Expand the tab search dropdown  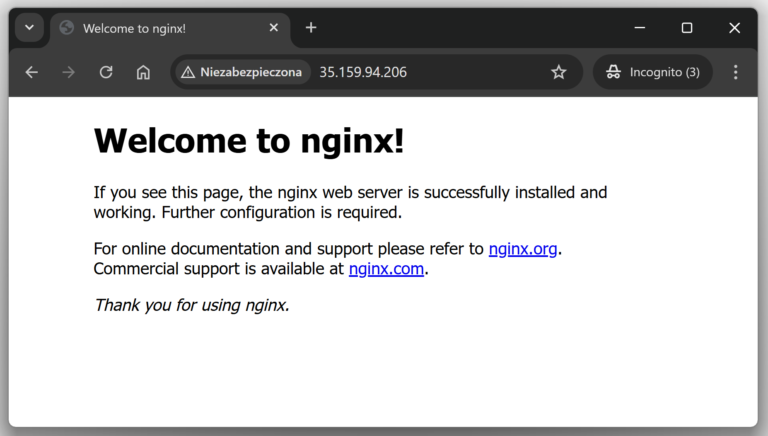29,28
